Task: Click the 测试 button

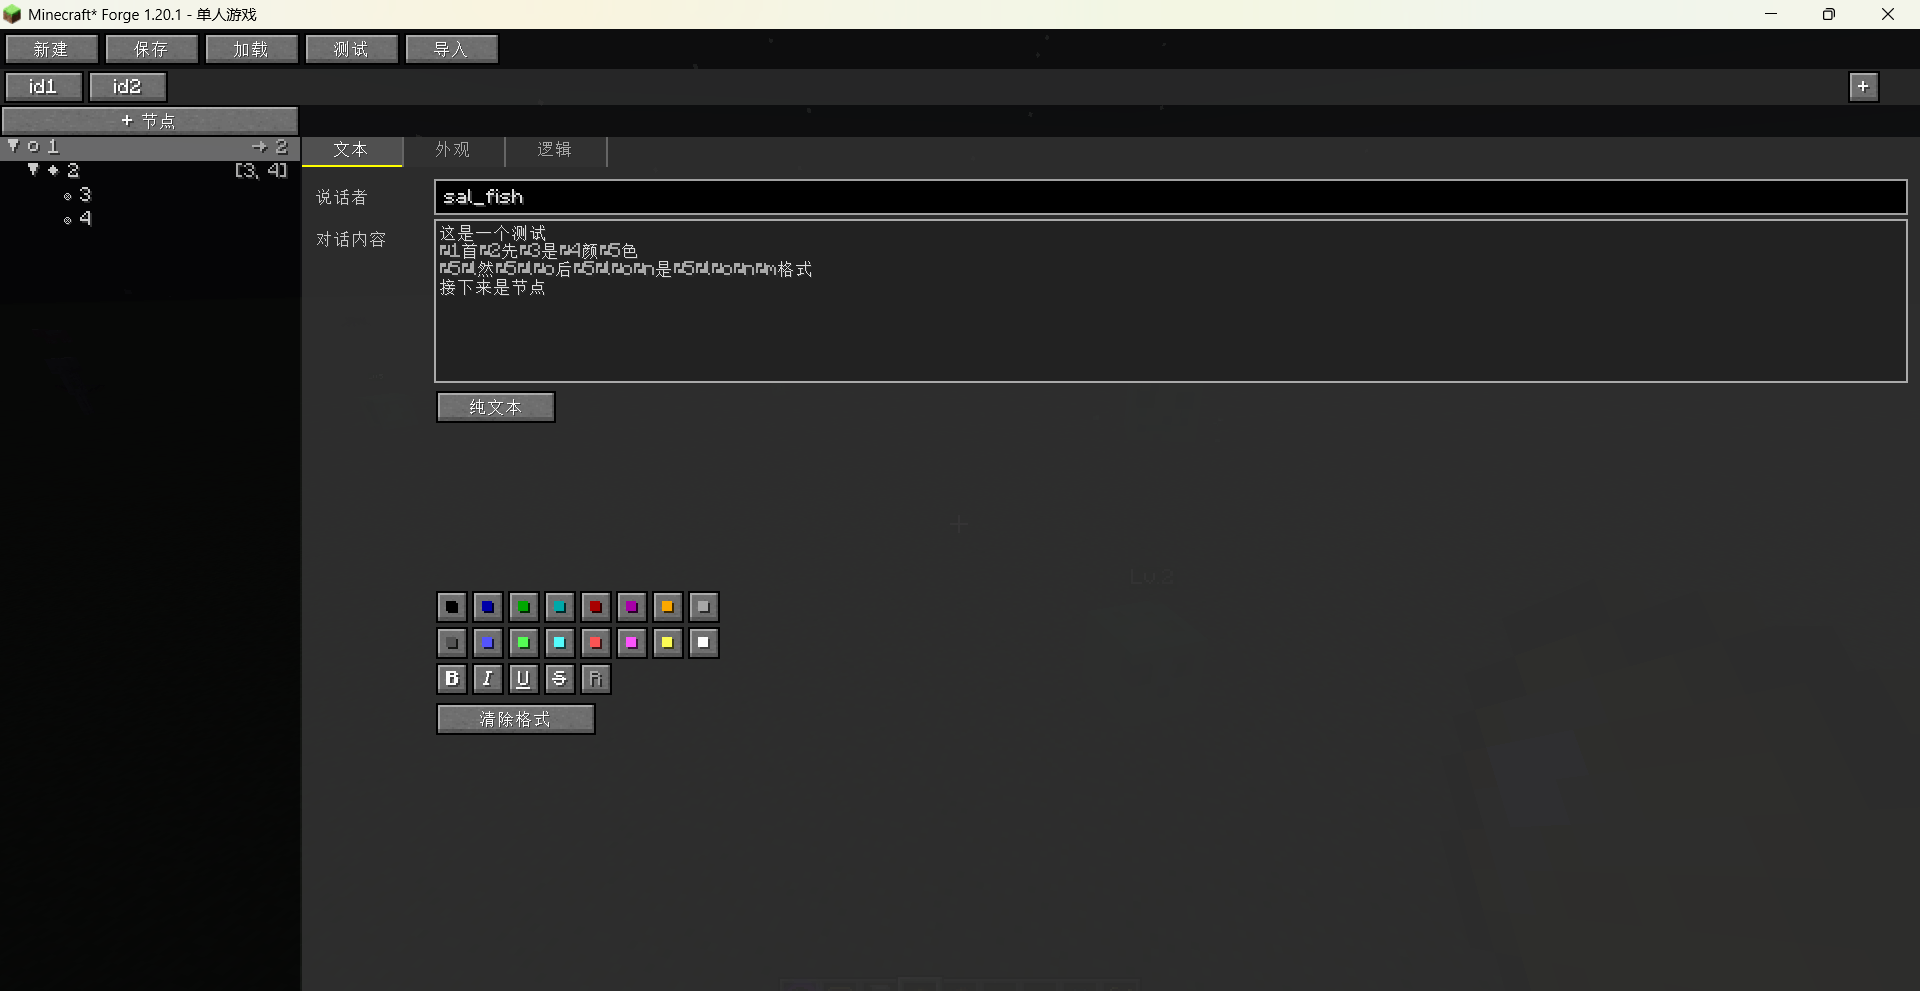Action: [x=352, y=49]
